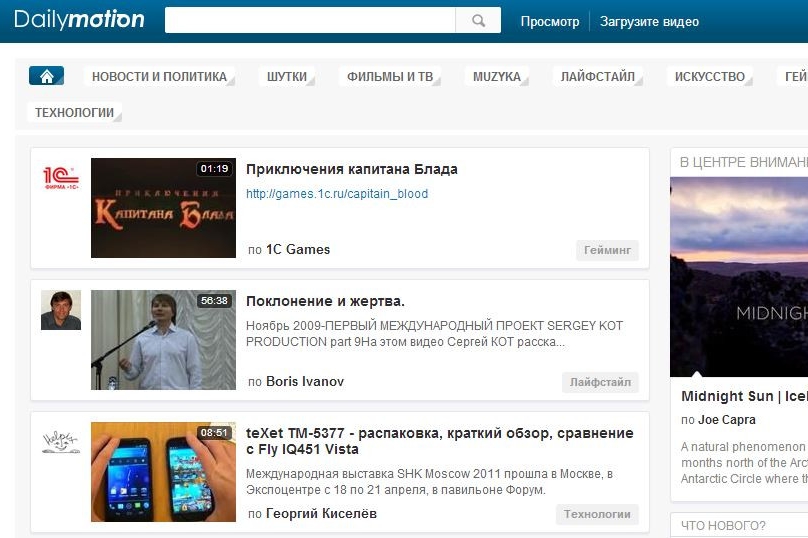
Task: Click the Международная выставка SHK description
Action: [x=429, y=481]
